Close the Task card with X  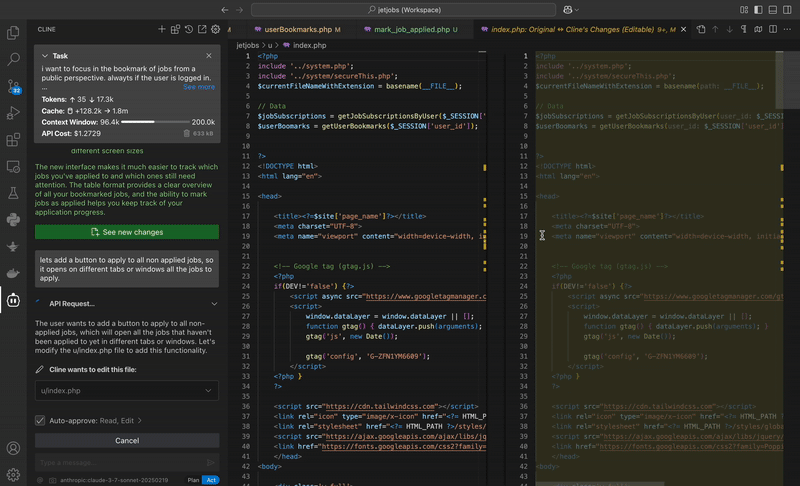pos(209,56)
